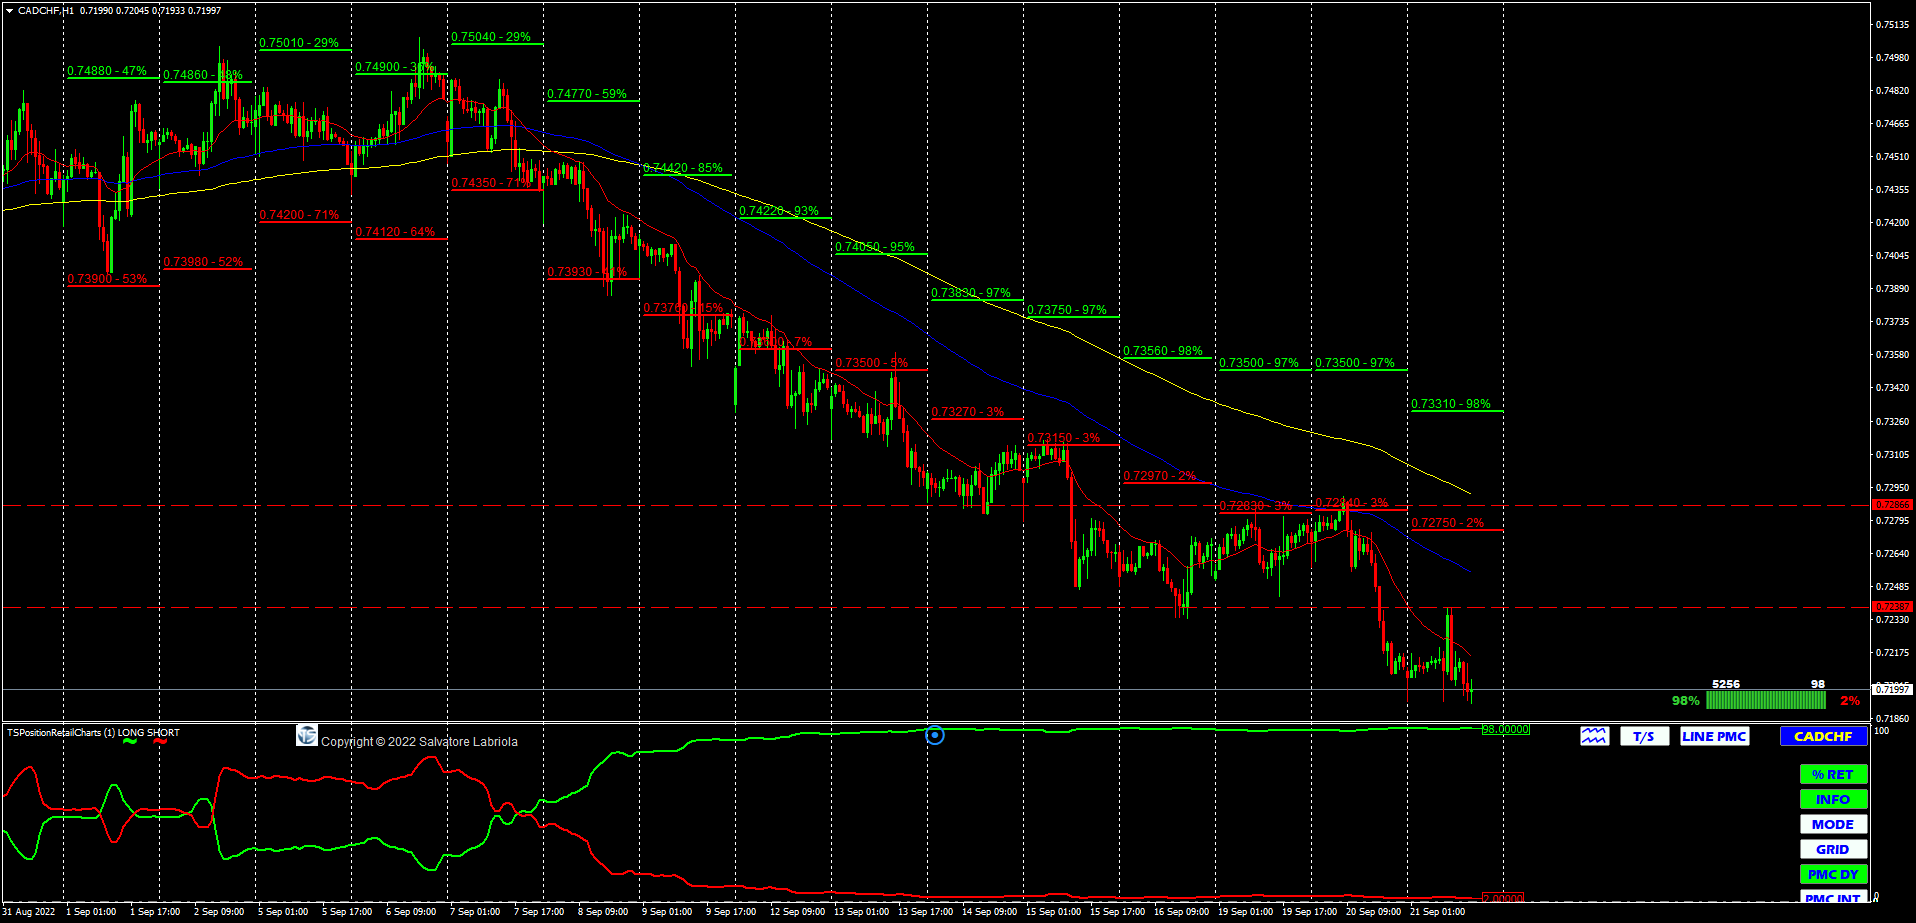Viewport: 1916px width, 923px height.
Task: Click the green level 0.73310 - 98%
Action: tap(1451, 404)
